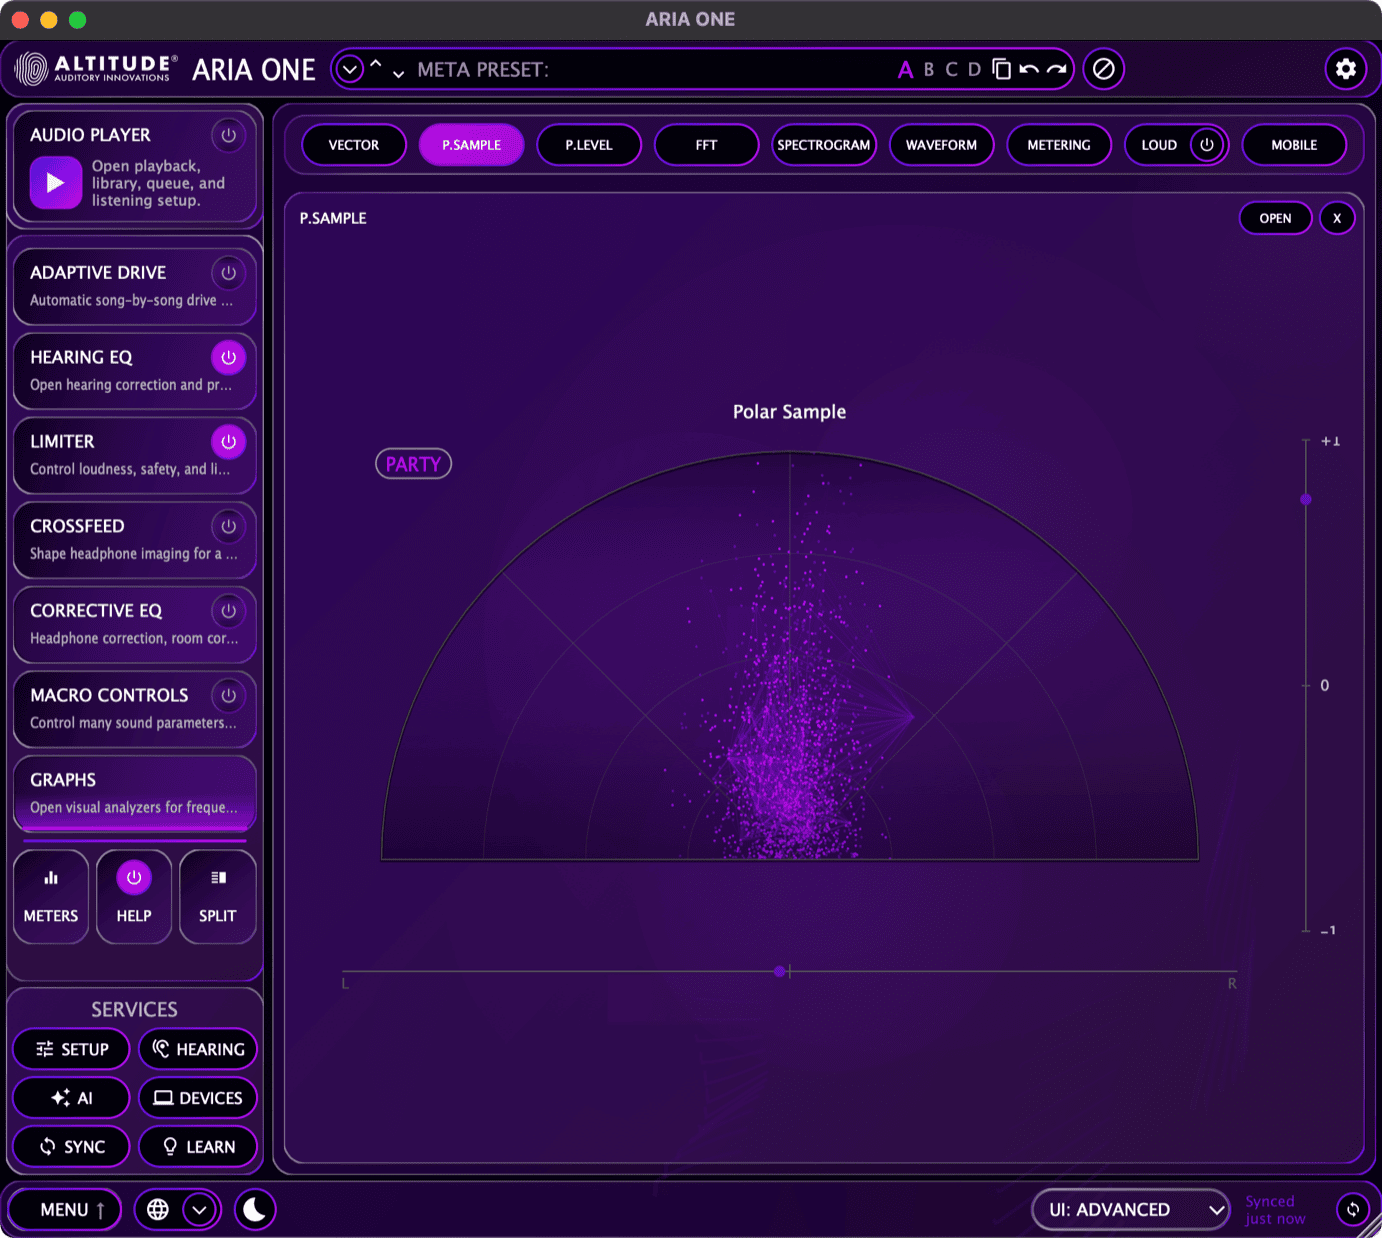
Task: Open the DEVICES service
Action: (x=198, y=1098)
